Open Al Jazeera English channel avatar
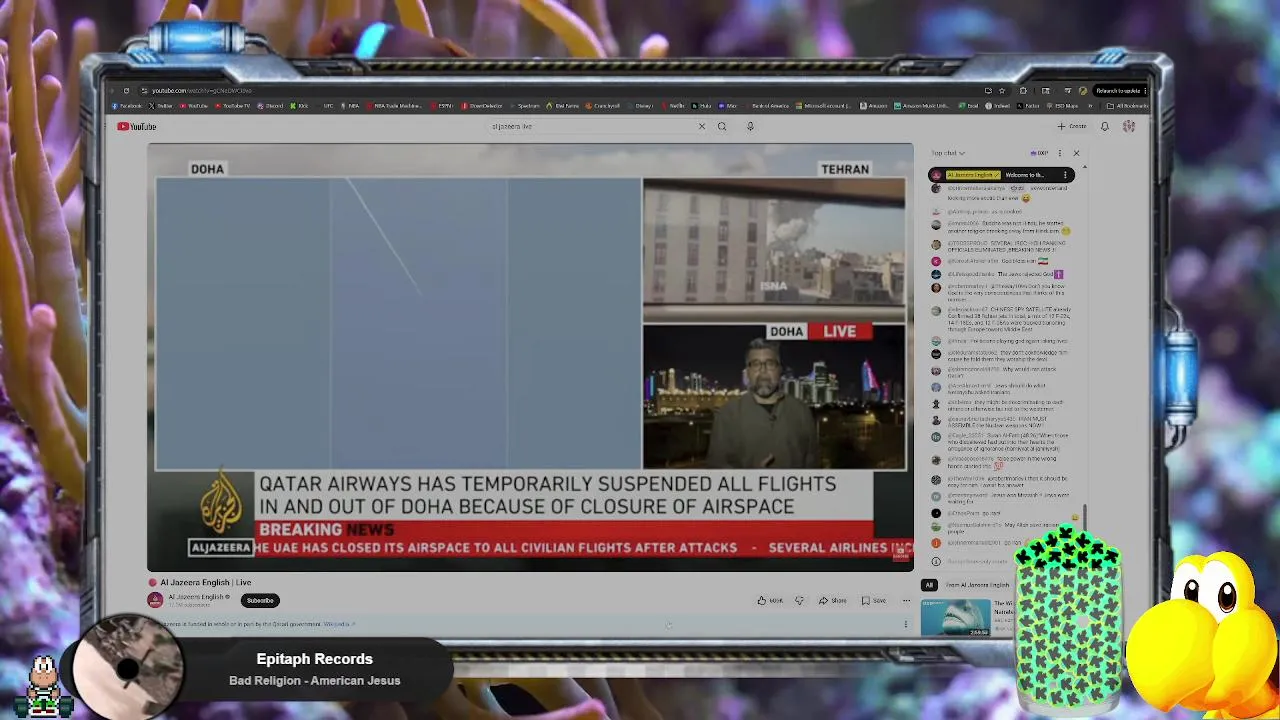 pyautogui.click(x=155, y=600)
